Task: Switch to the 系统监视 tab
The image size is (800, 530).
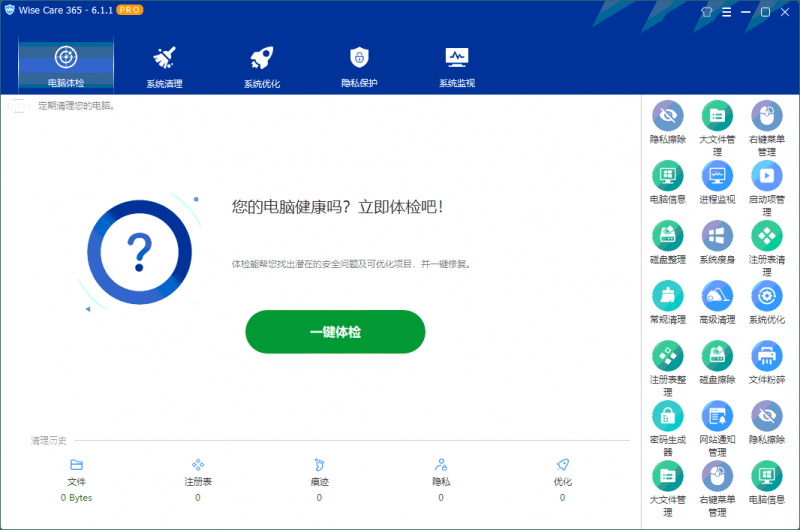Action: click(457, 67)
